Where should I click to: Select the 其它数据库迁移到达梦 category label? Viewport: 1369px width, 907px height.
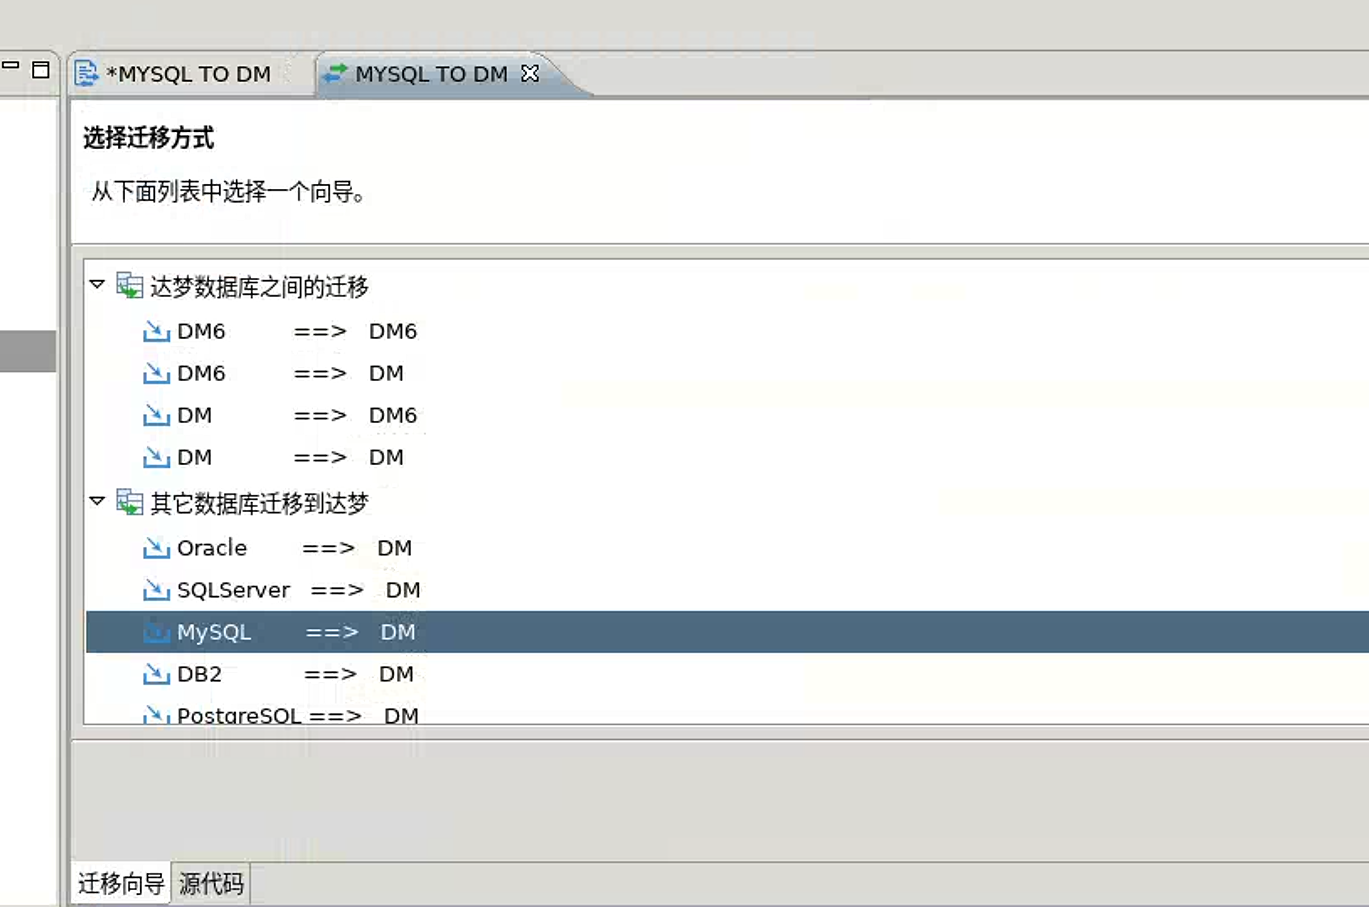pos(259,503)
